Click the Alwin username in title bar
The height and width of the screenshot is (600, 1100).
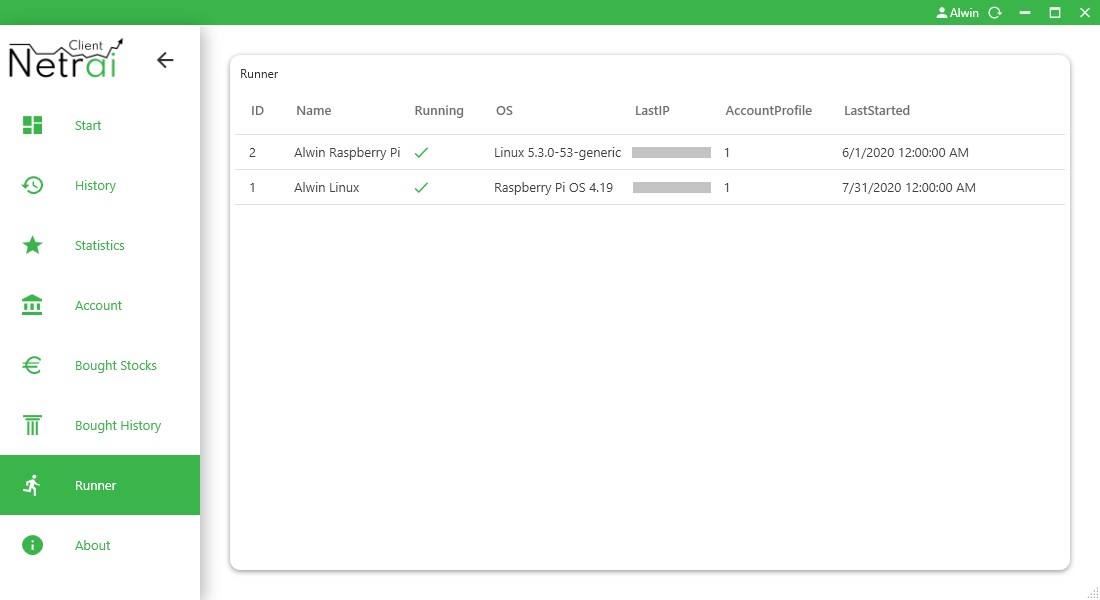coord(964,13)
